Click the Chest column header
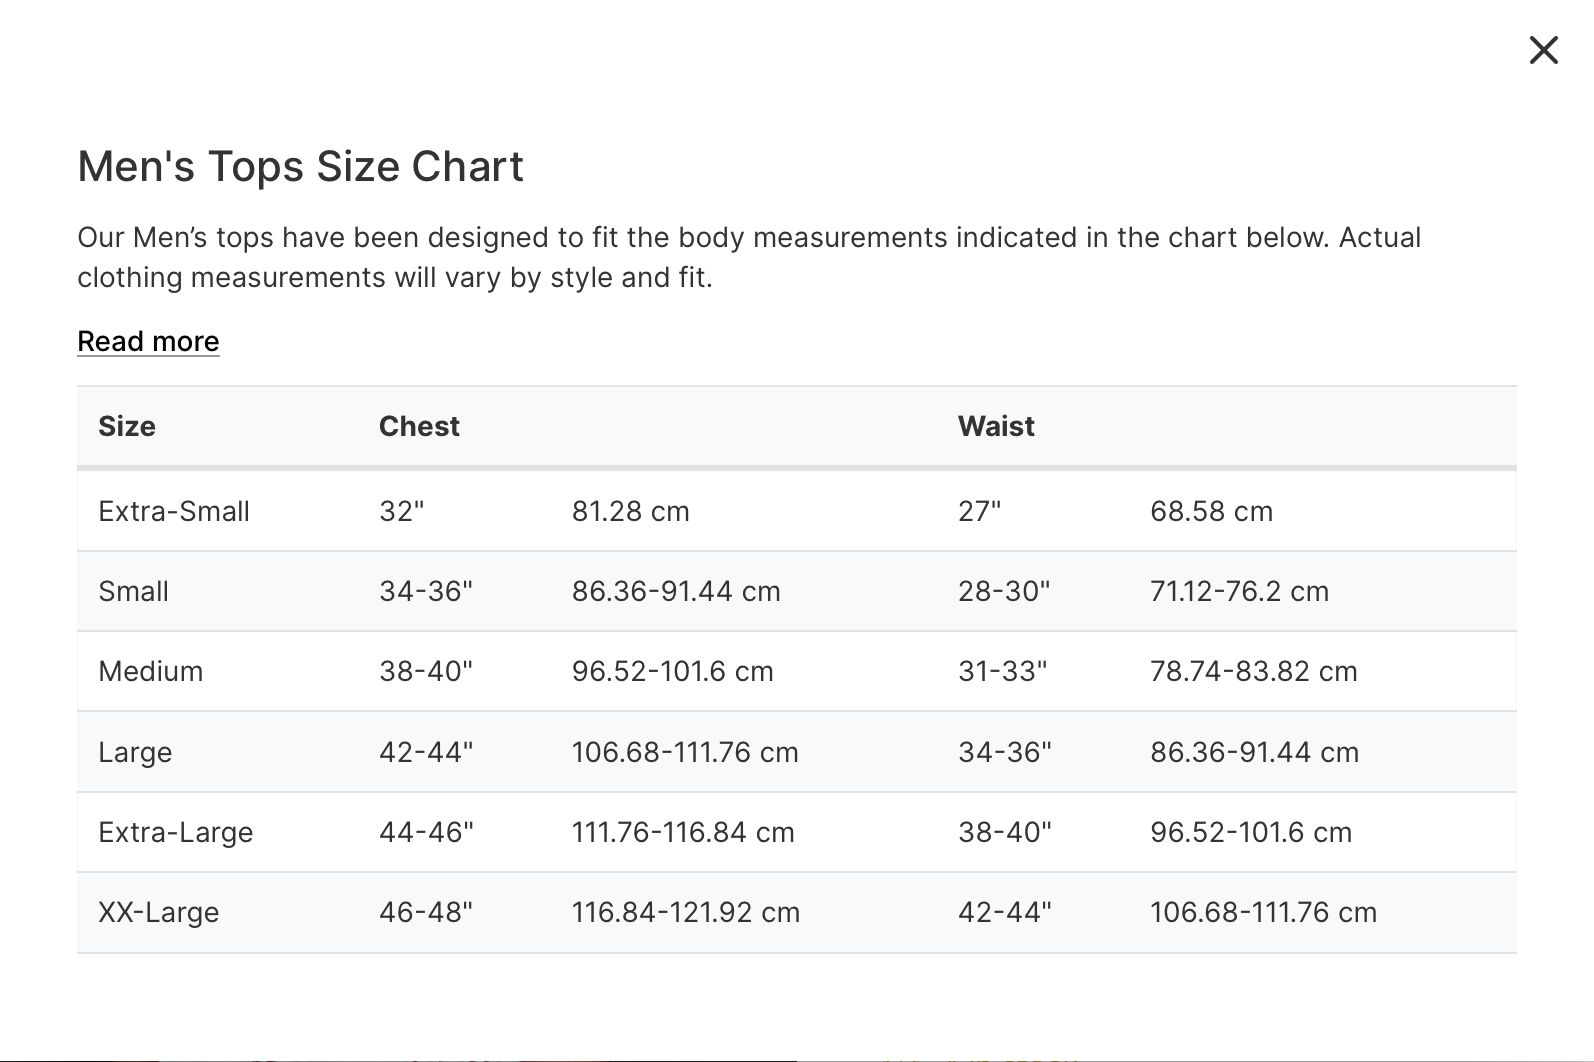 point(419,426)
